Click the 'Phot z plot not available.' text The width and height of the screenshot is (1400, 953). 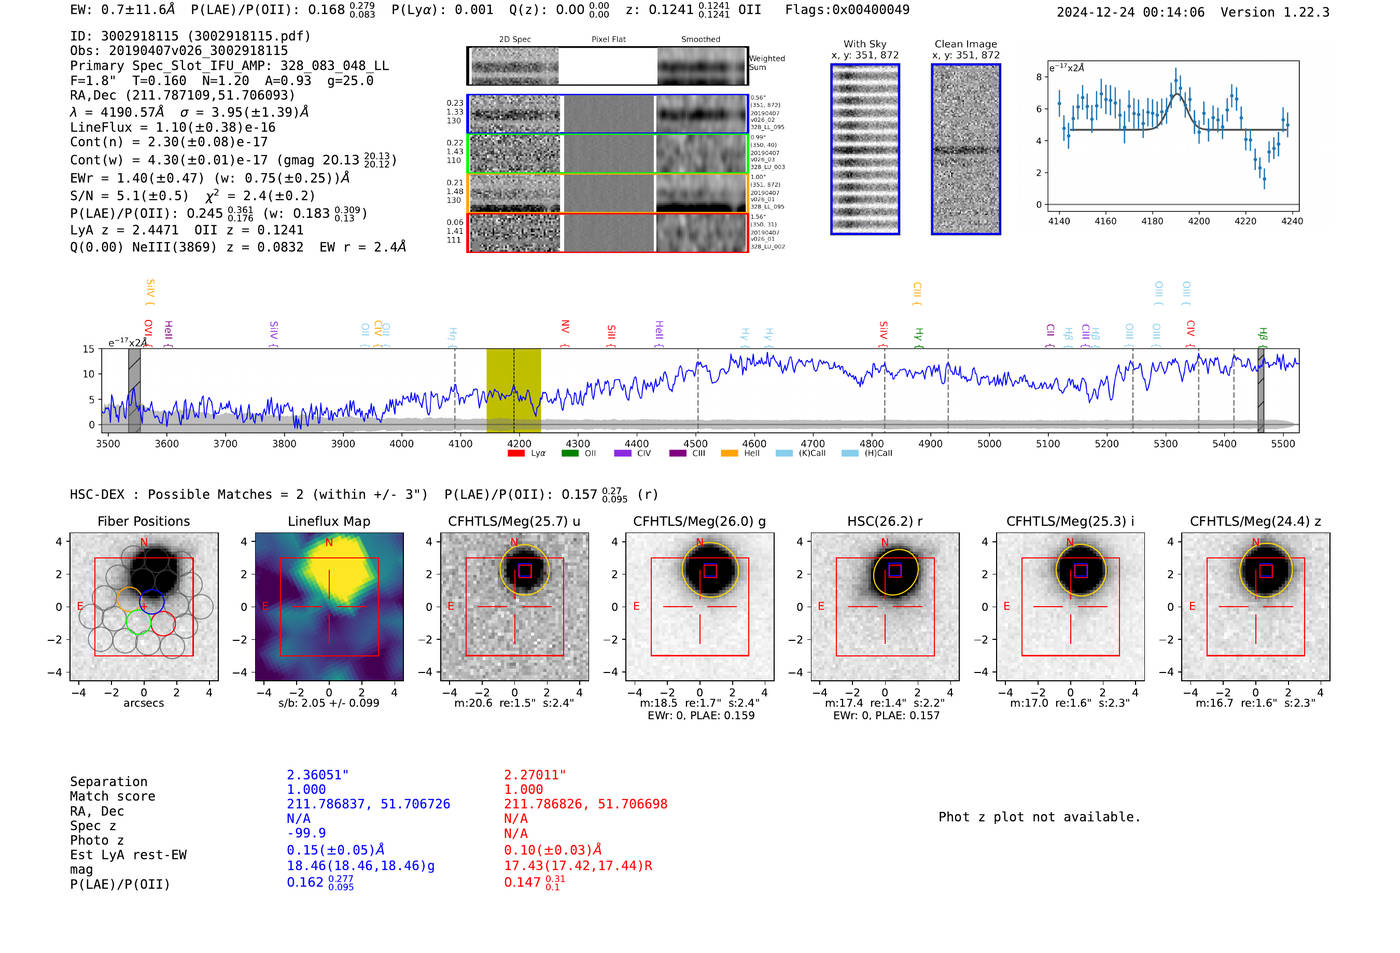(x=1040, y=817)
